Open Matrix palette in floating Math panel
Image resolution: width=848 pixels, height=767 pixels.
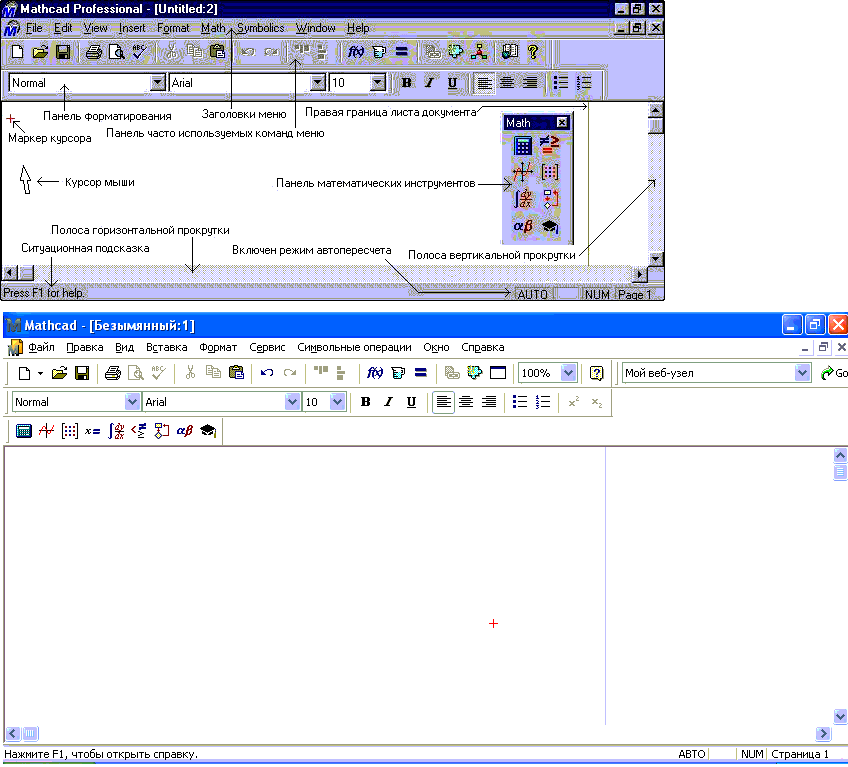[x=549, y=172]
